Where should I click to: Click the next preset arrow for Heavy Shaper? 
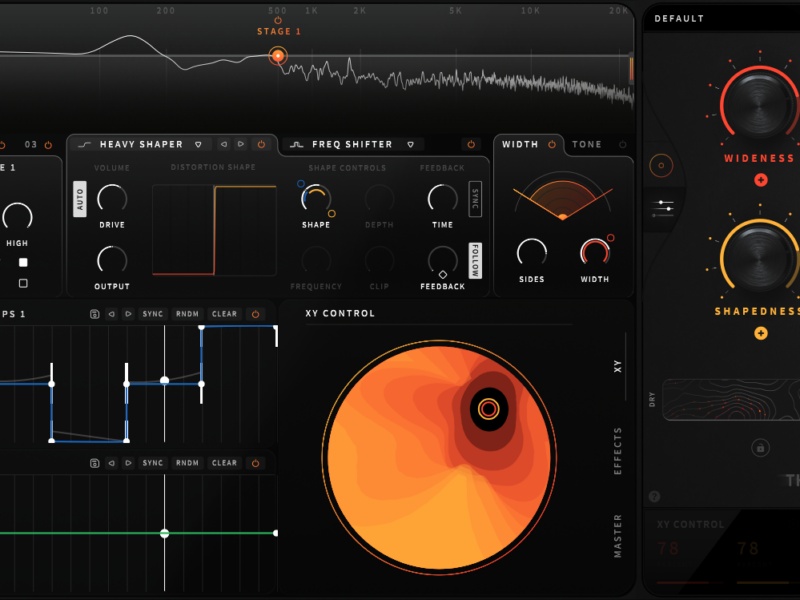click(x=240, y=145)
